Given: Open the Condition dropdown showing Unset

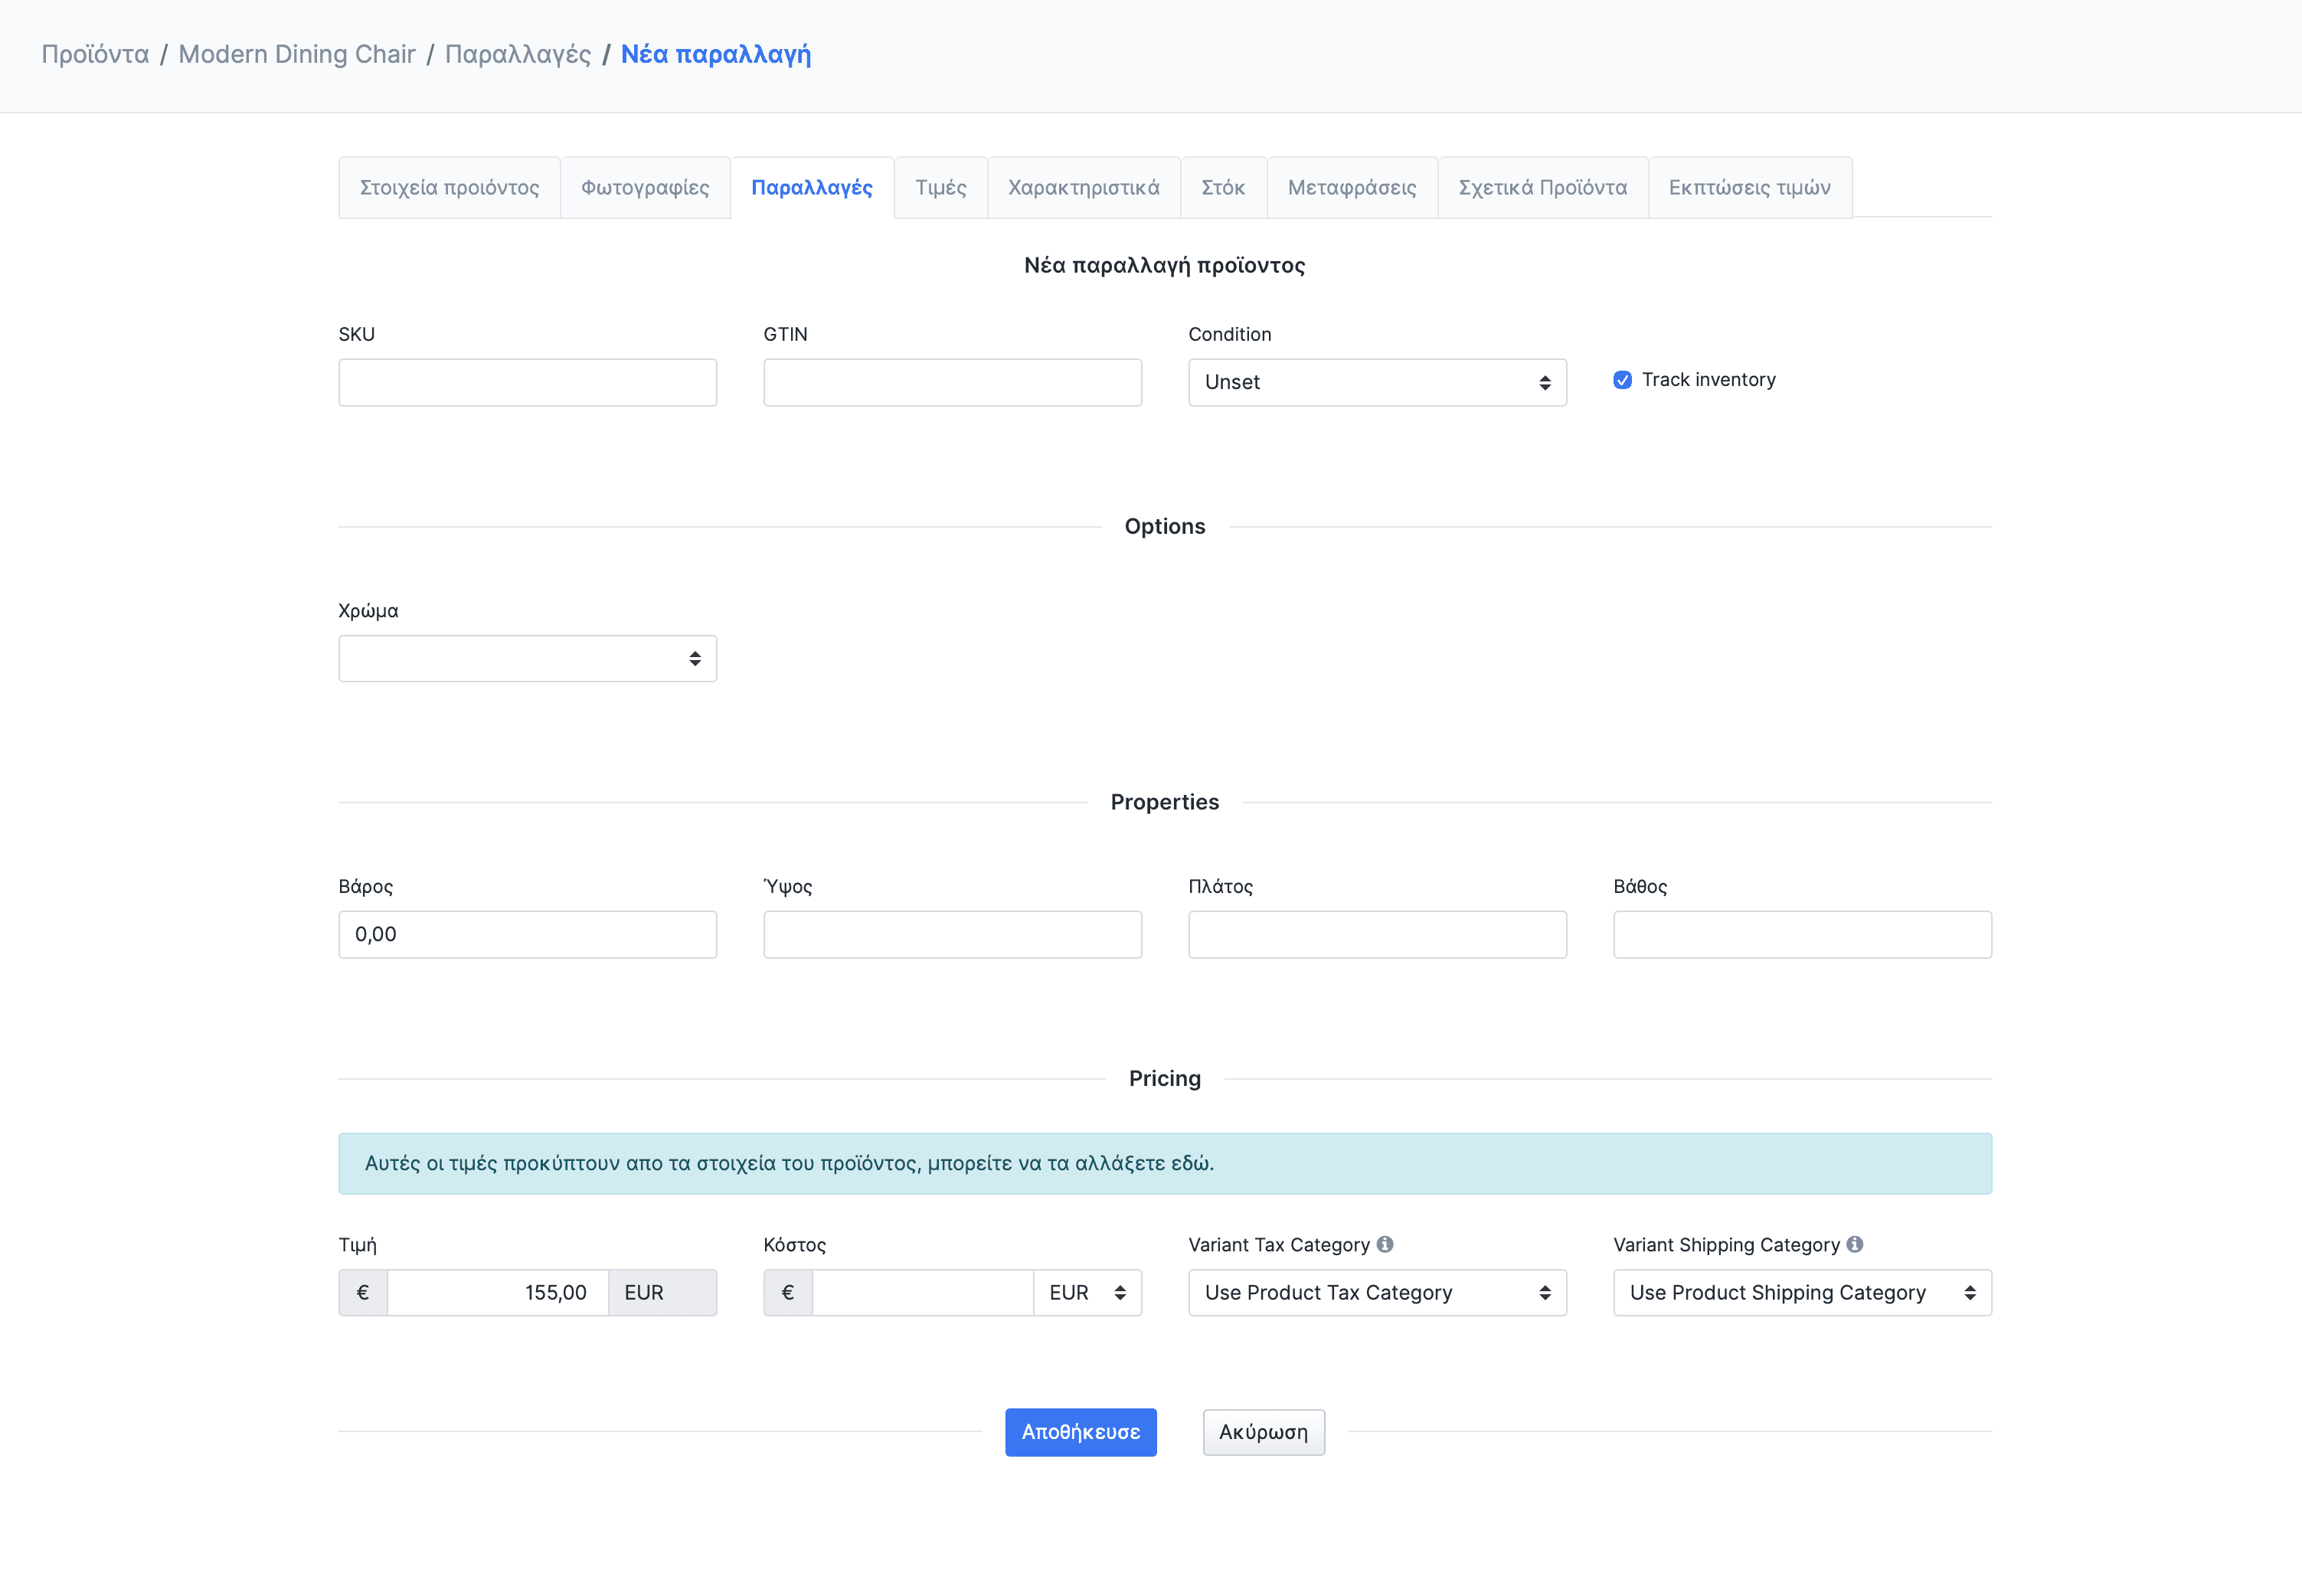Looking at the screenshot, I should point(1376,382).
